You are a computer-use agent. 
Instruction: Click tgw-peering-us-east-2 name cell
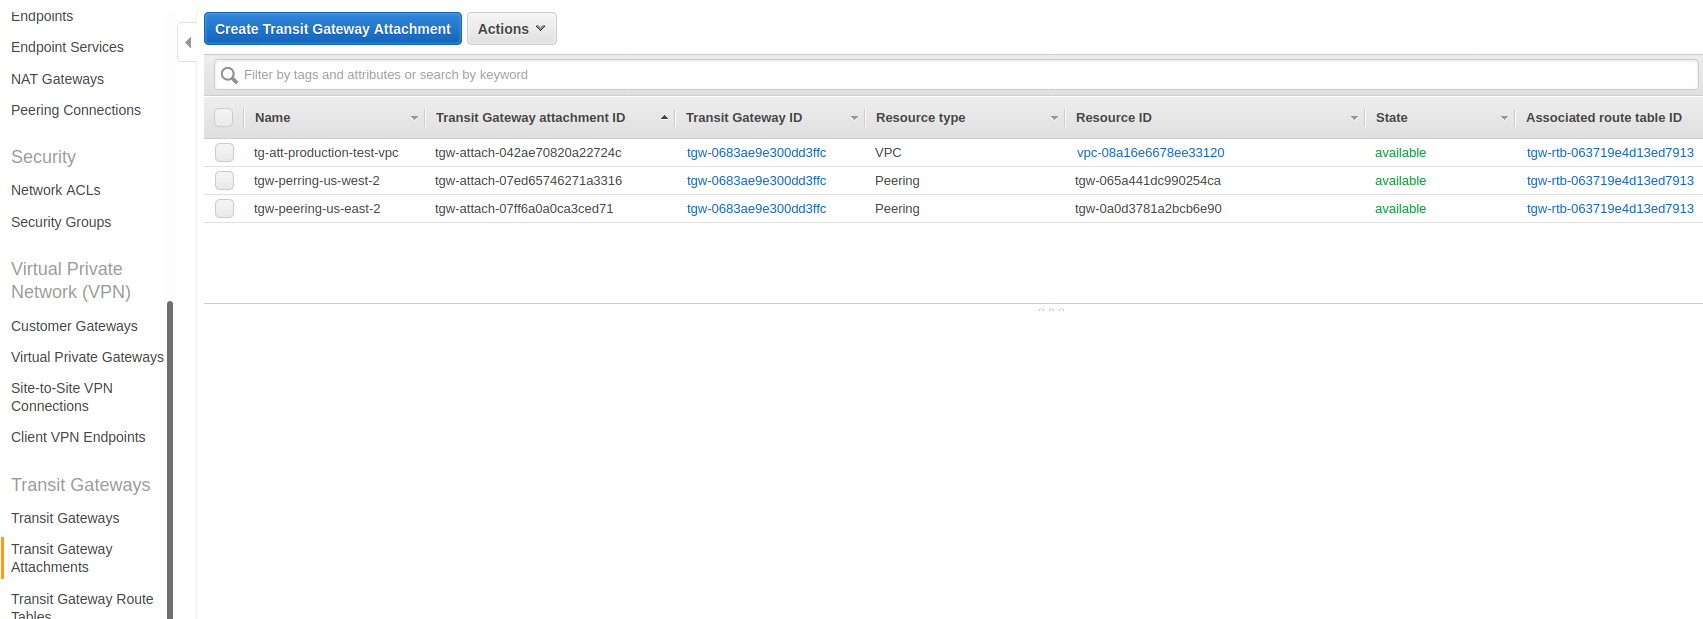tap(317, 209)
